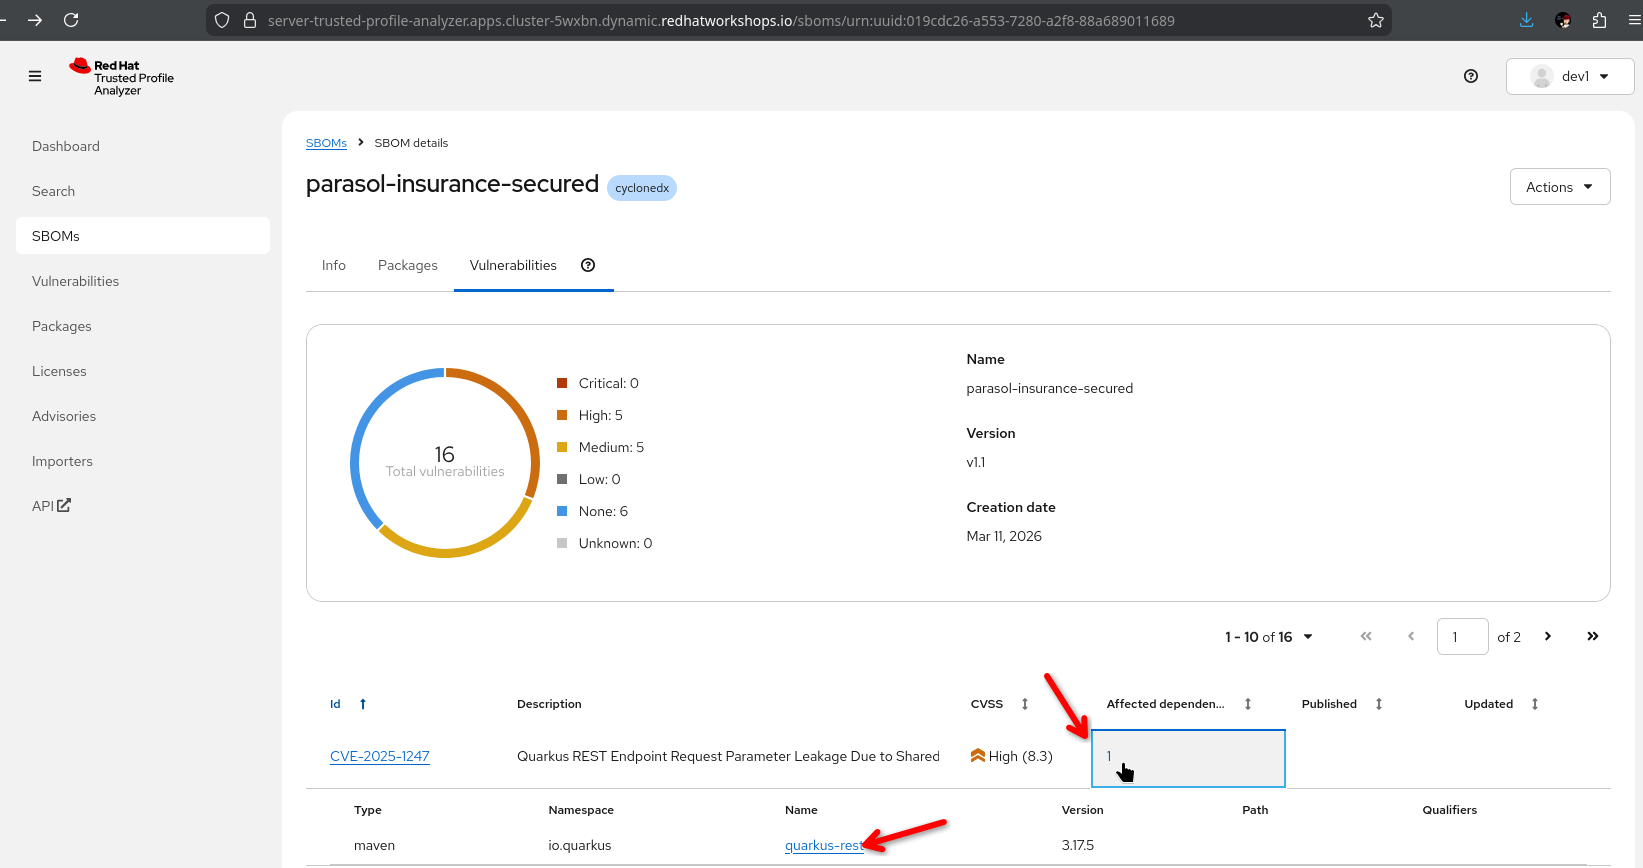Image resolution: width=1643 pixels, height=868 pixels.
Task: Focus the page number input field
Action: pyautogui.click(x=1462, y=637)
